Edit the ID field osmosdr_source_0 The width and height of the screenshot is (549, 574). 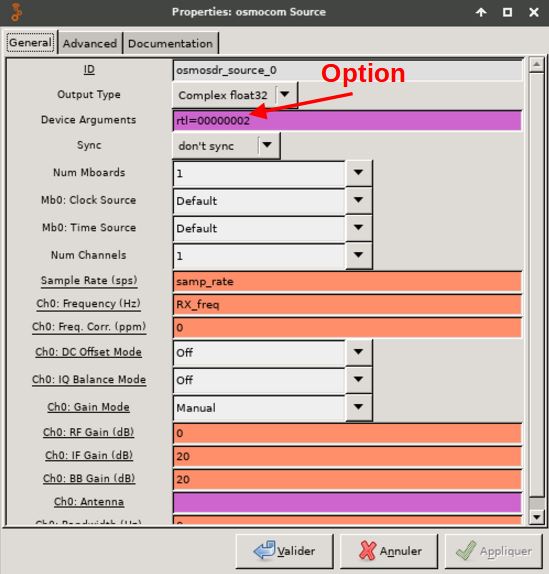coord(347,70)
